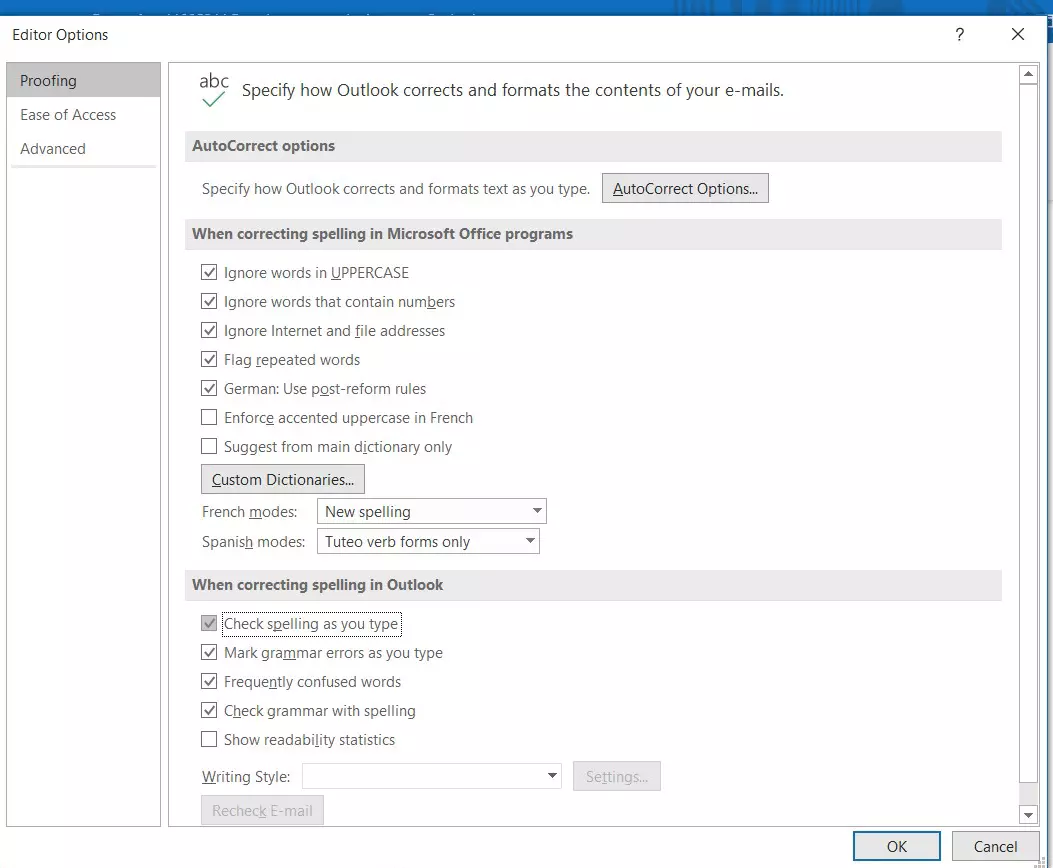Check Suggest from main dictionary only

click(209, 446)
